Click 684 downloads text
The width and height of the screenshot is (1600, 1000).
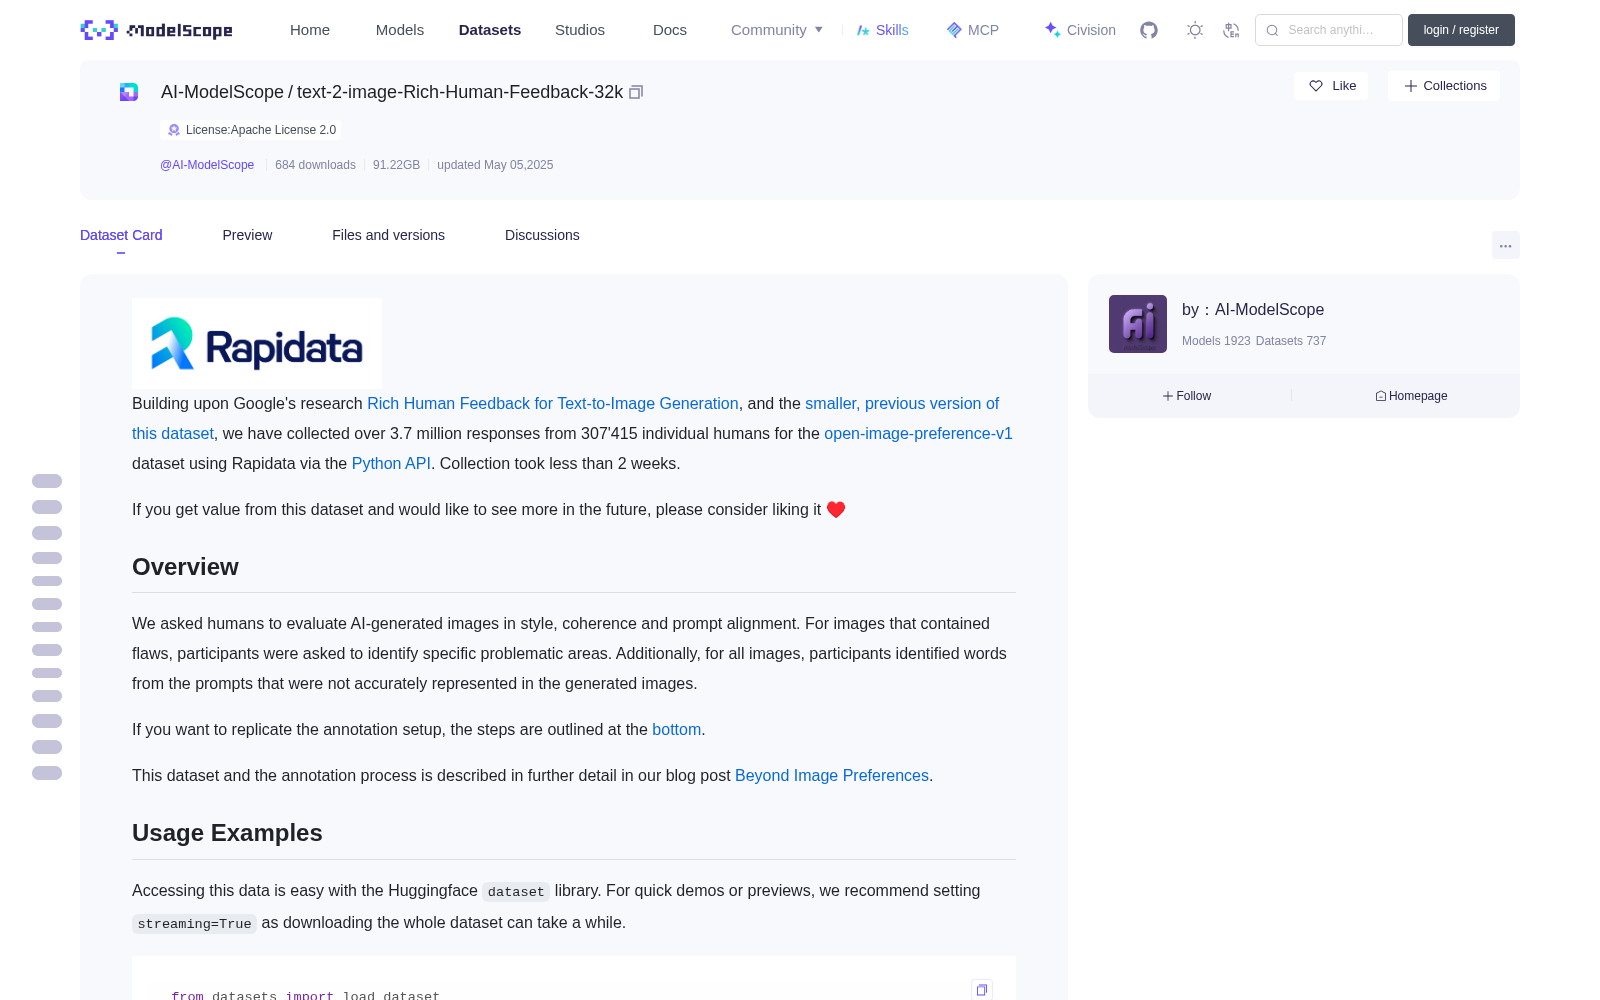point(315,165)
